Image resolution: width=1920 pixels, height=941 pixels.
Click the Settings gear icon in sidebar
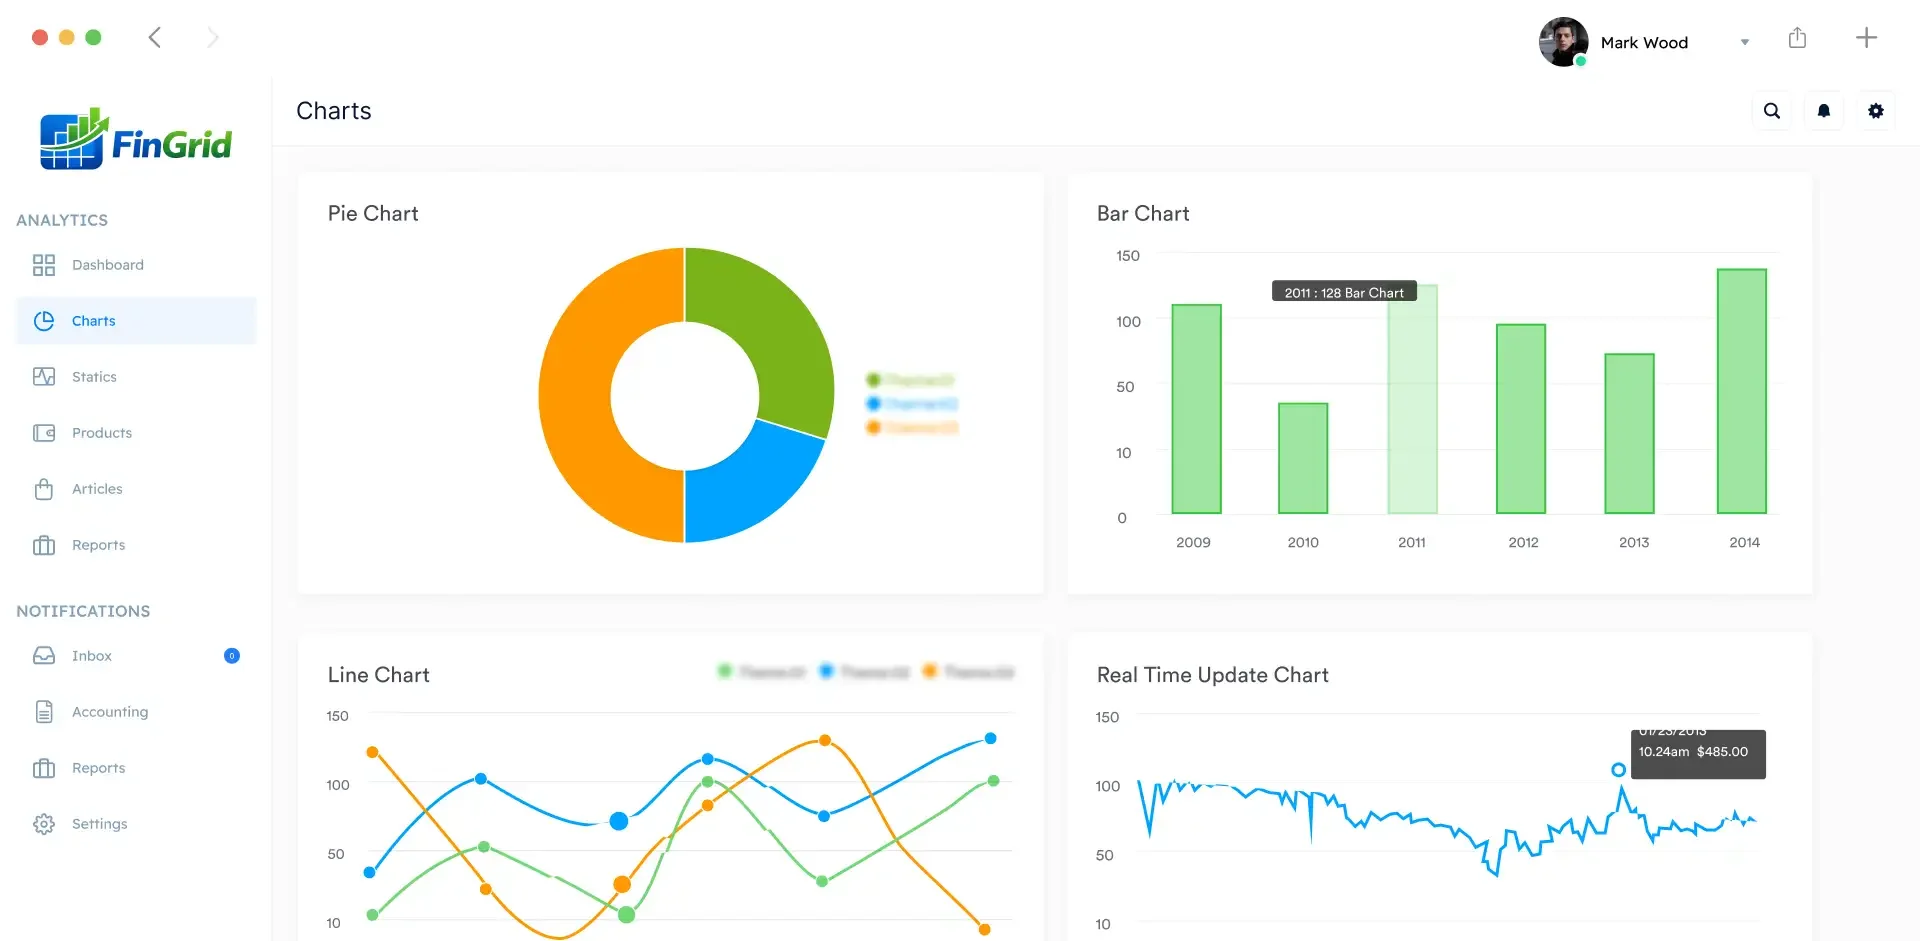click(x=44, y=824)
